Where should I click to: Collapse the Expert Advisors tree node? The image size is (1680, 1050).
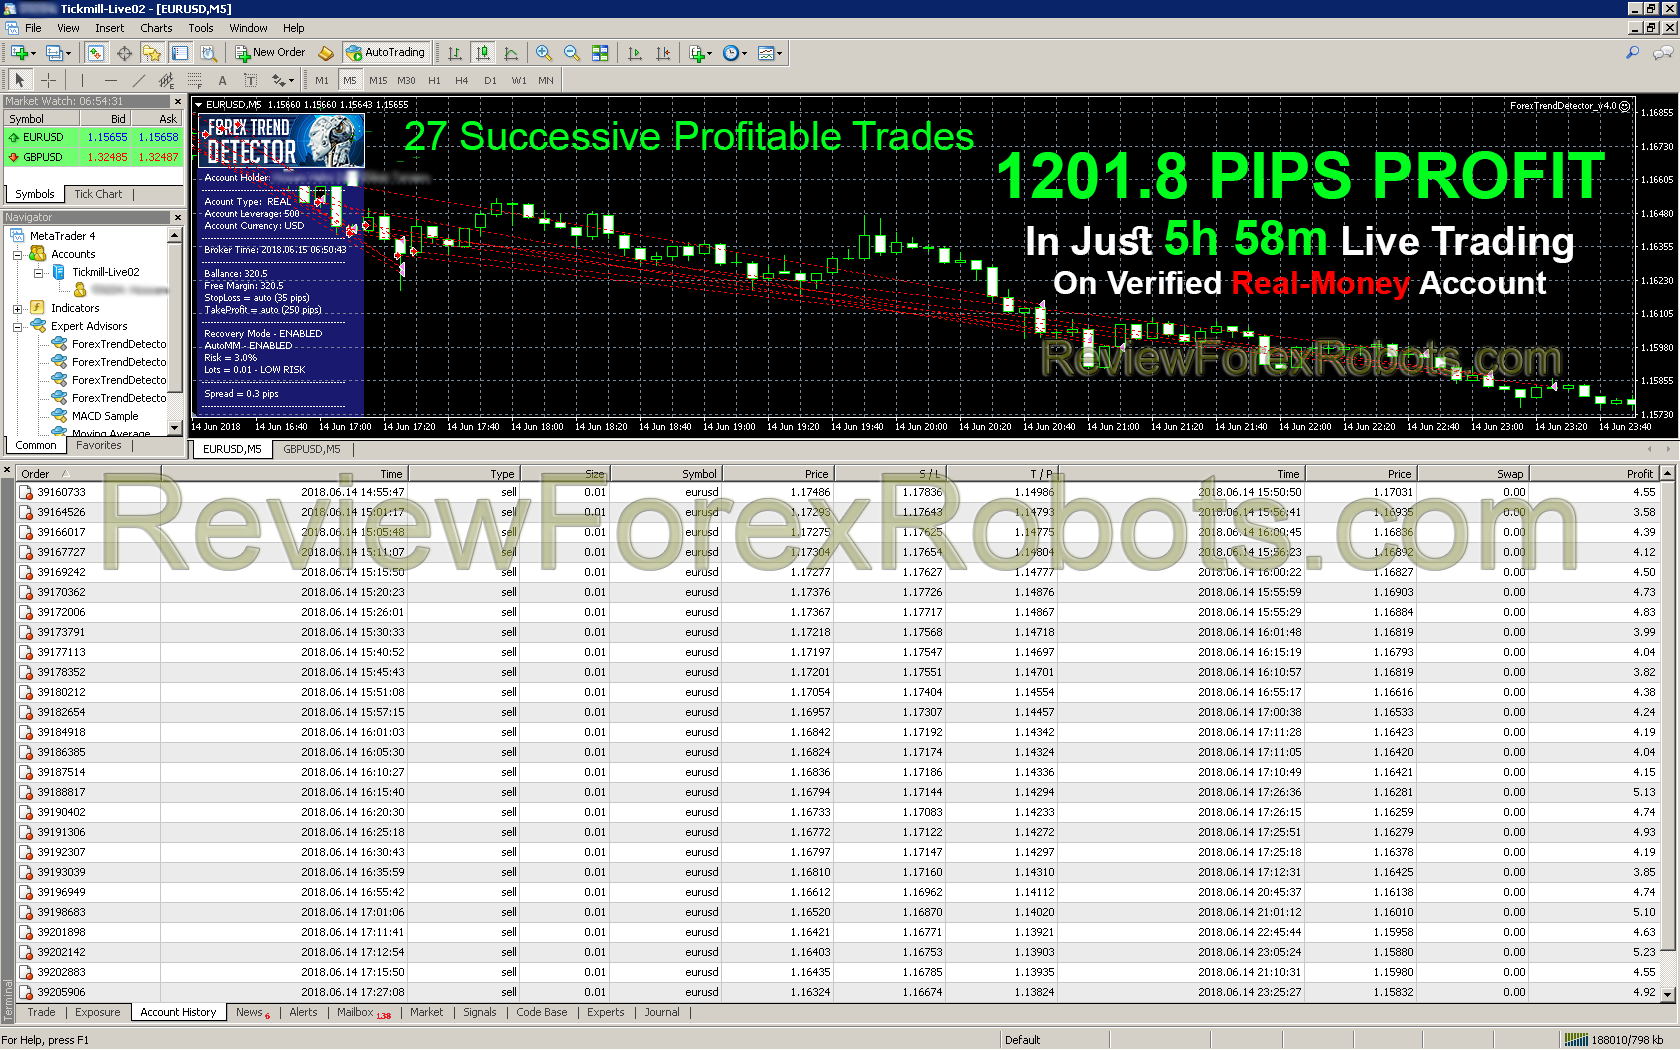(18, 326)
